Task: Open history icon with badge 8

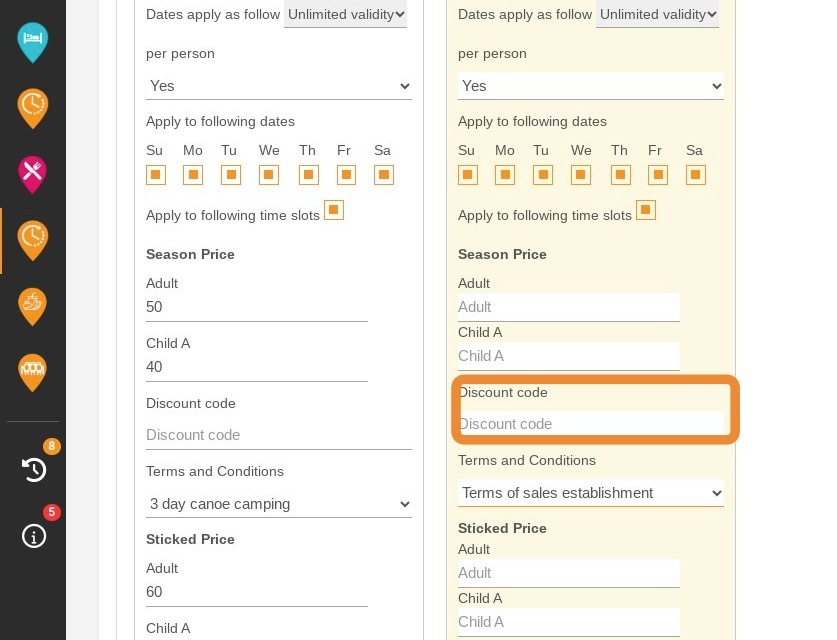Action: point(34,470)
